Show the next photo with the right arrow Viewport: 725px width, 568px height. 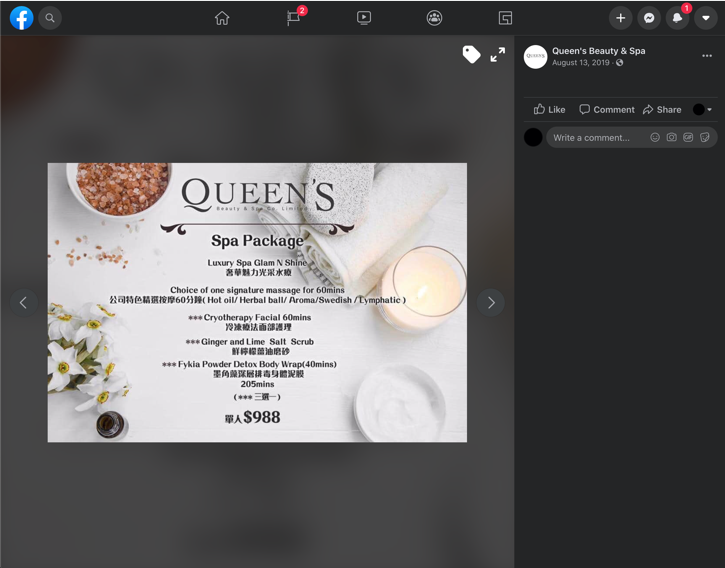(491, 303)
